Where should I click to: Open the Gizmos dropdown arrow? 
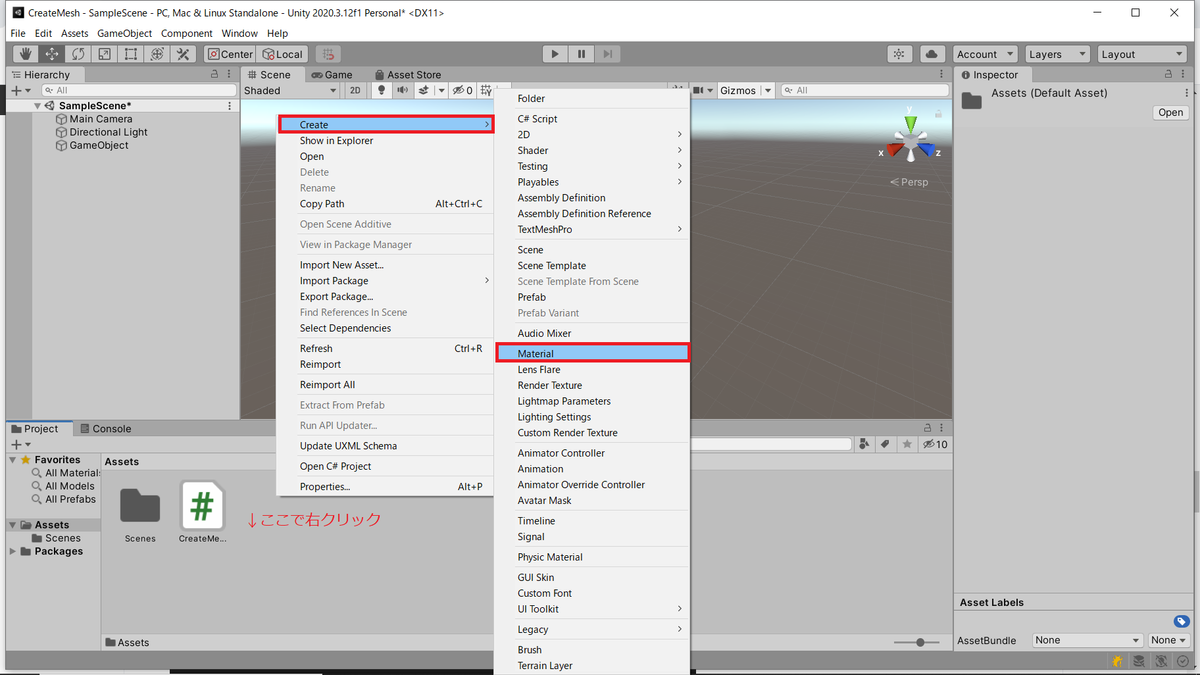click(x=768, y=90)
